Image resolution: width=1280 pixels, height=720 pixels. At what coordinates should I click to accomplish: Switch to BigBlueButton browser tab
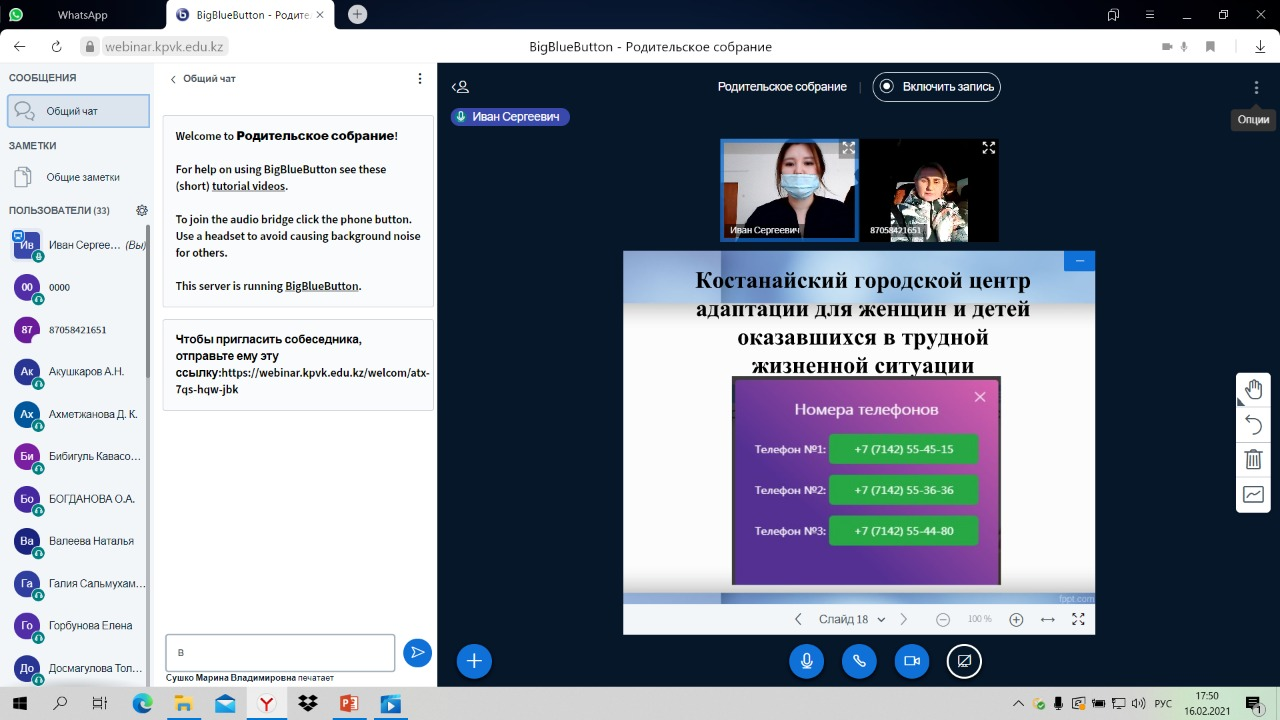coord(252,15)
